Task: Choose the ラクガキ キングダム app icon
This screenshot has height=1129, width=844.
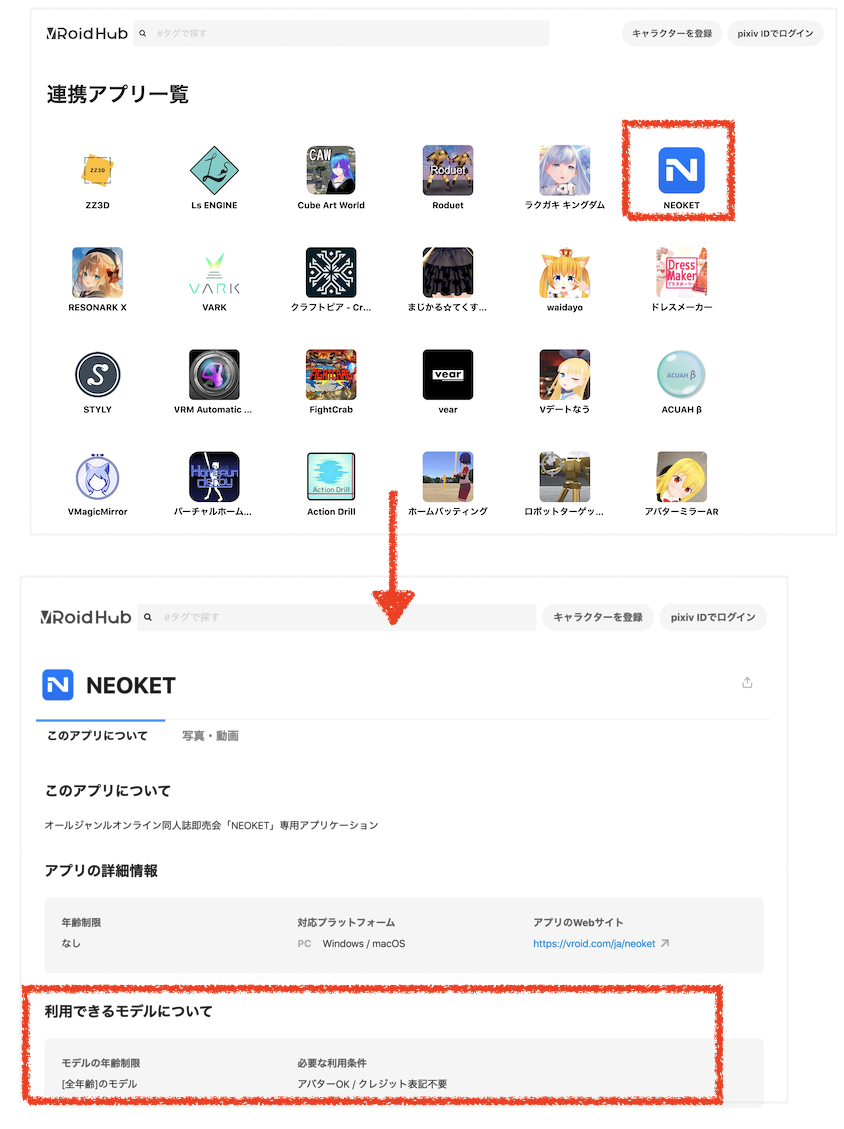Action: [565, 170]
